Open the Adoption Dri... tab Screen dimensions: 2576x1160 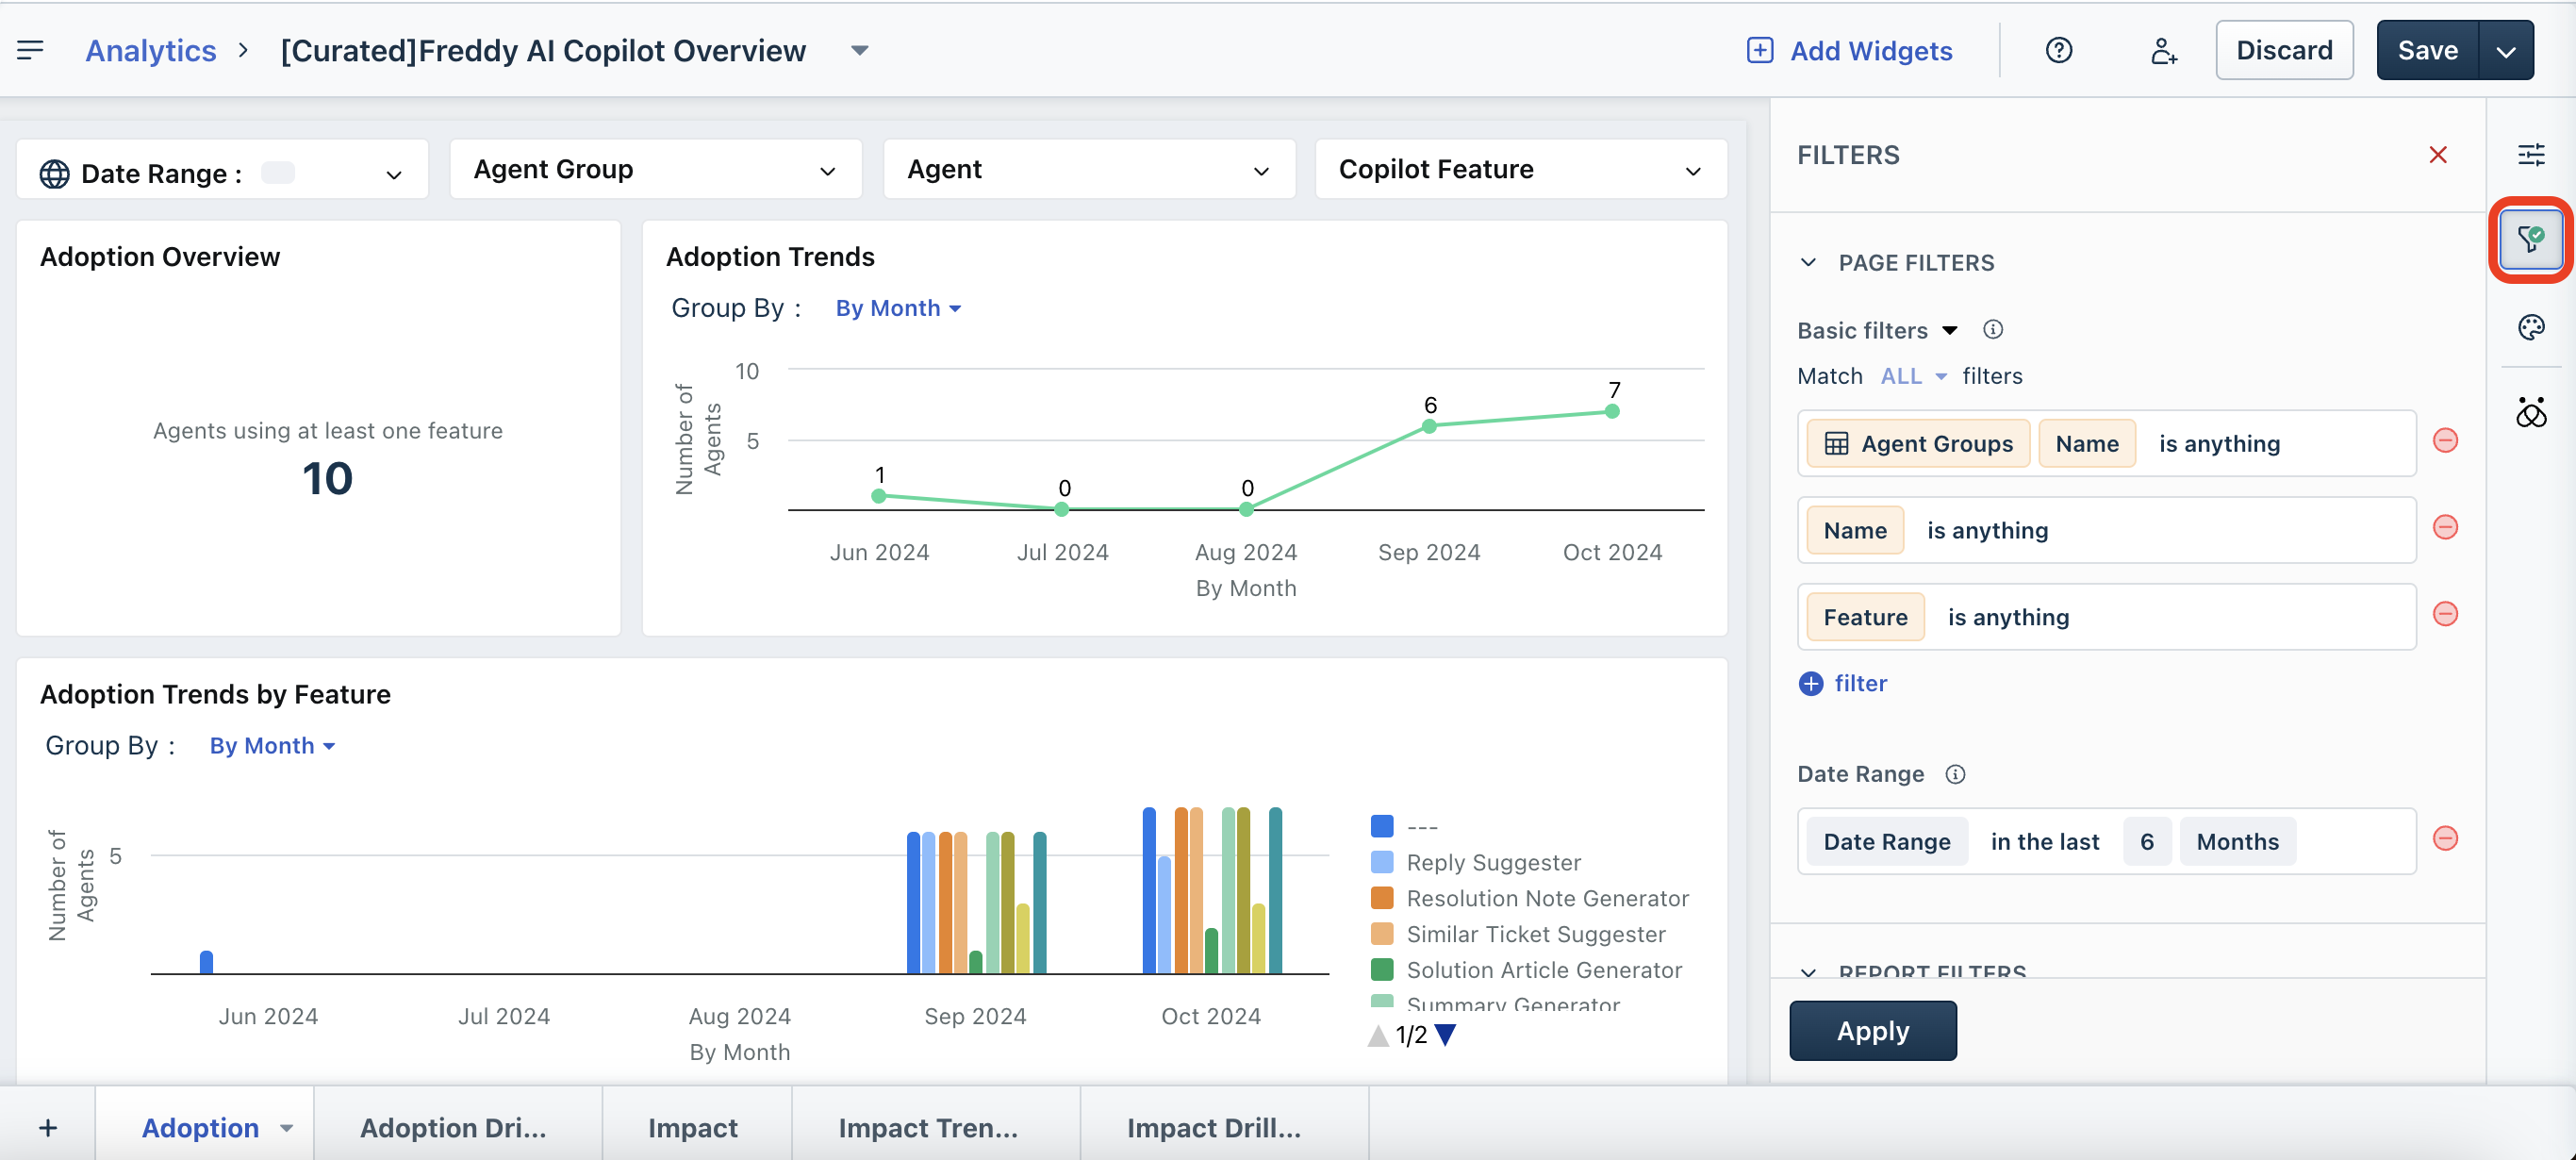pos(453,1128)
